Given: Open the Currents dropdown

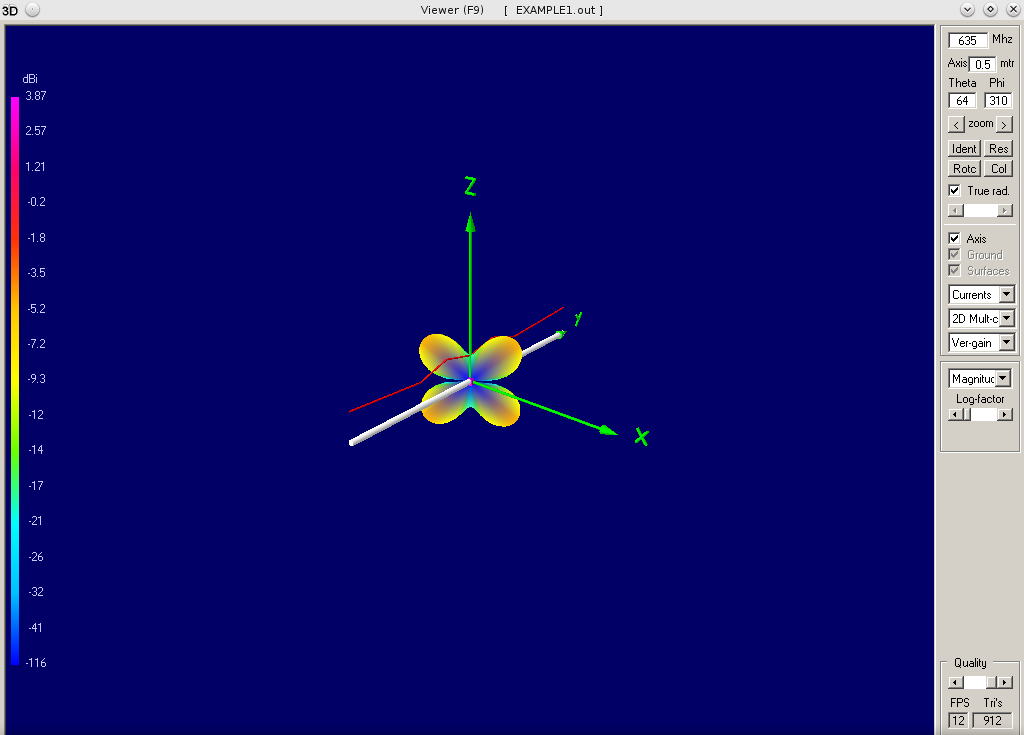Looking at the screenshot, I should click(1007, 294).
